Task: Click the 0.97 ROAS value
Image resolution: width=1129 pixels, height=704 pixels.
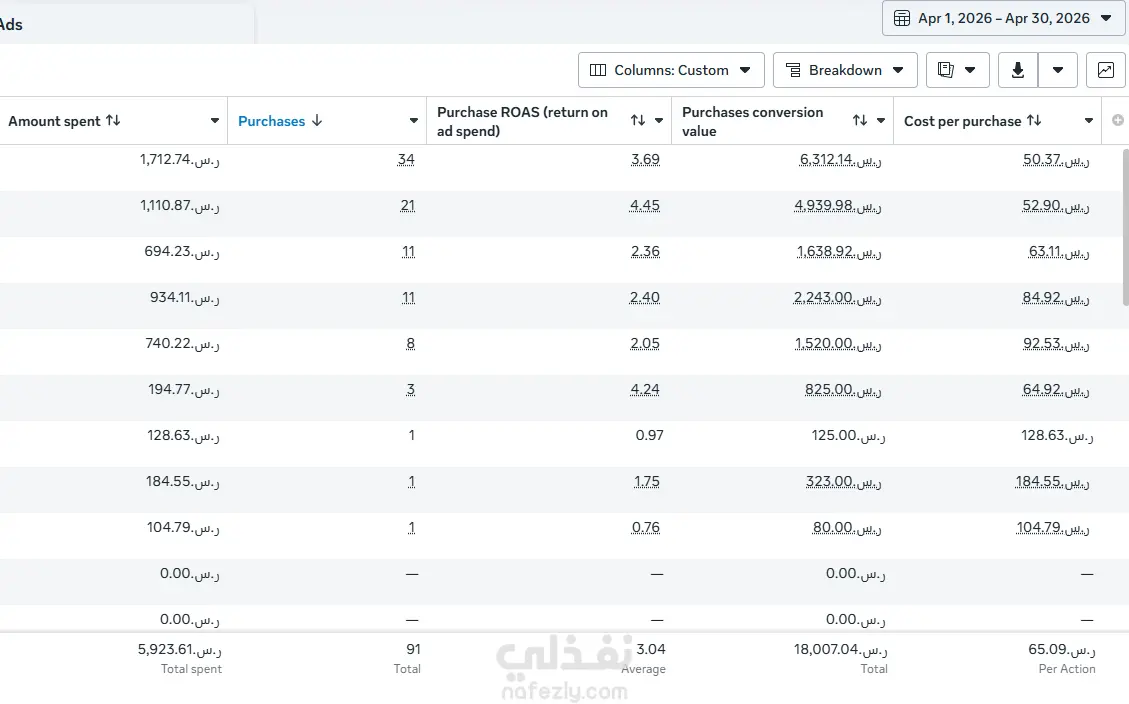Action: tap(649, 435)
